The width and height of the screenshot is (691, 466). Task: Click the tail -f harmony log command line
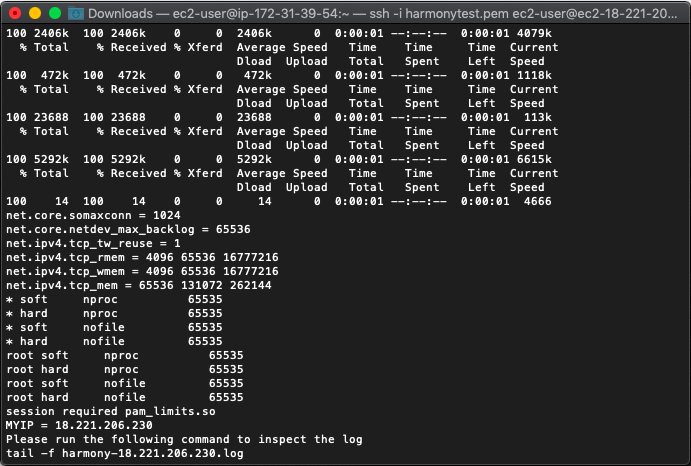(123, 454)
